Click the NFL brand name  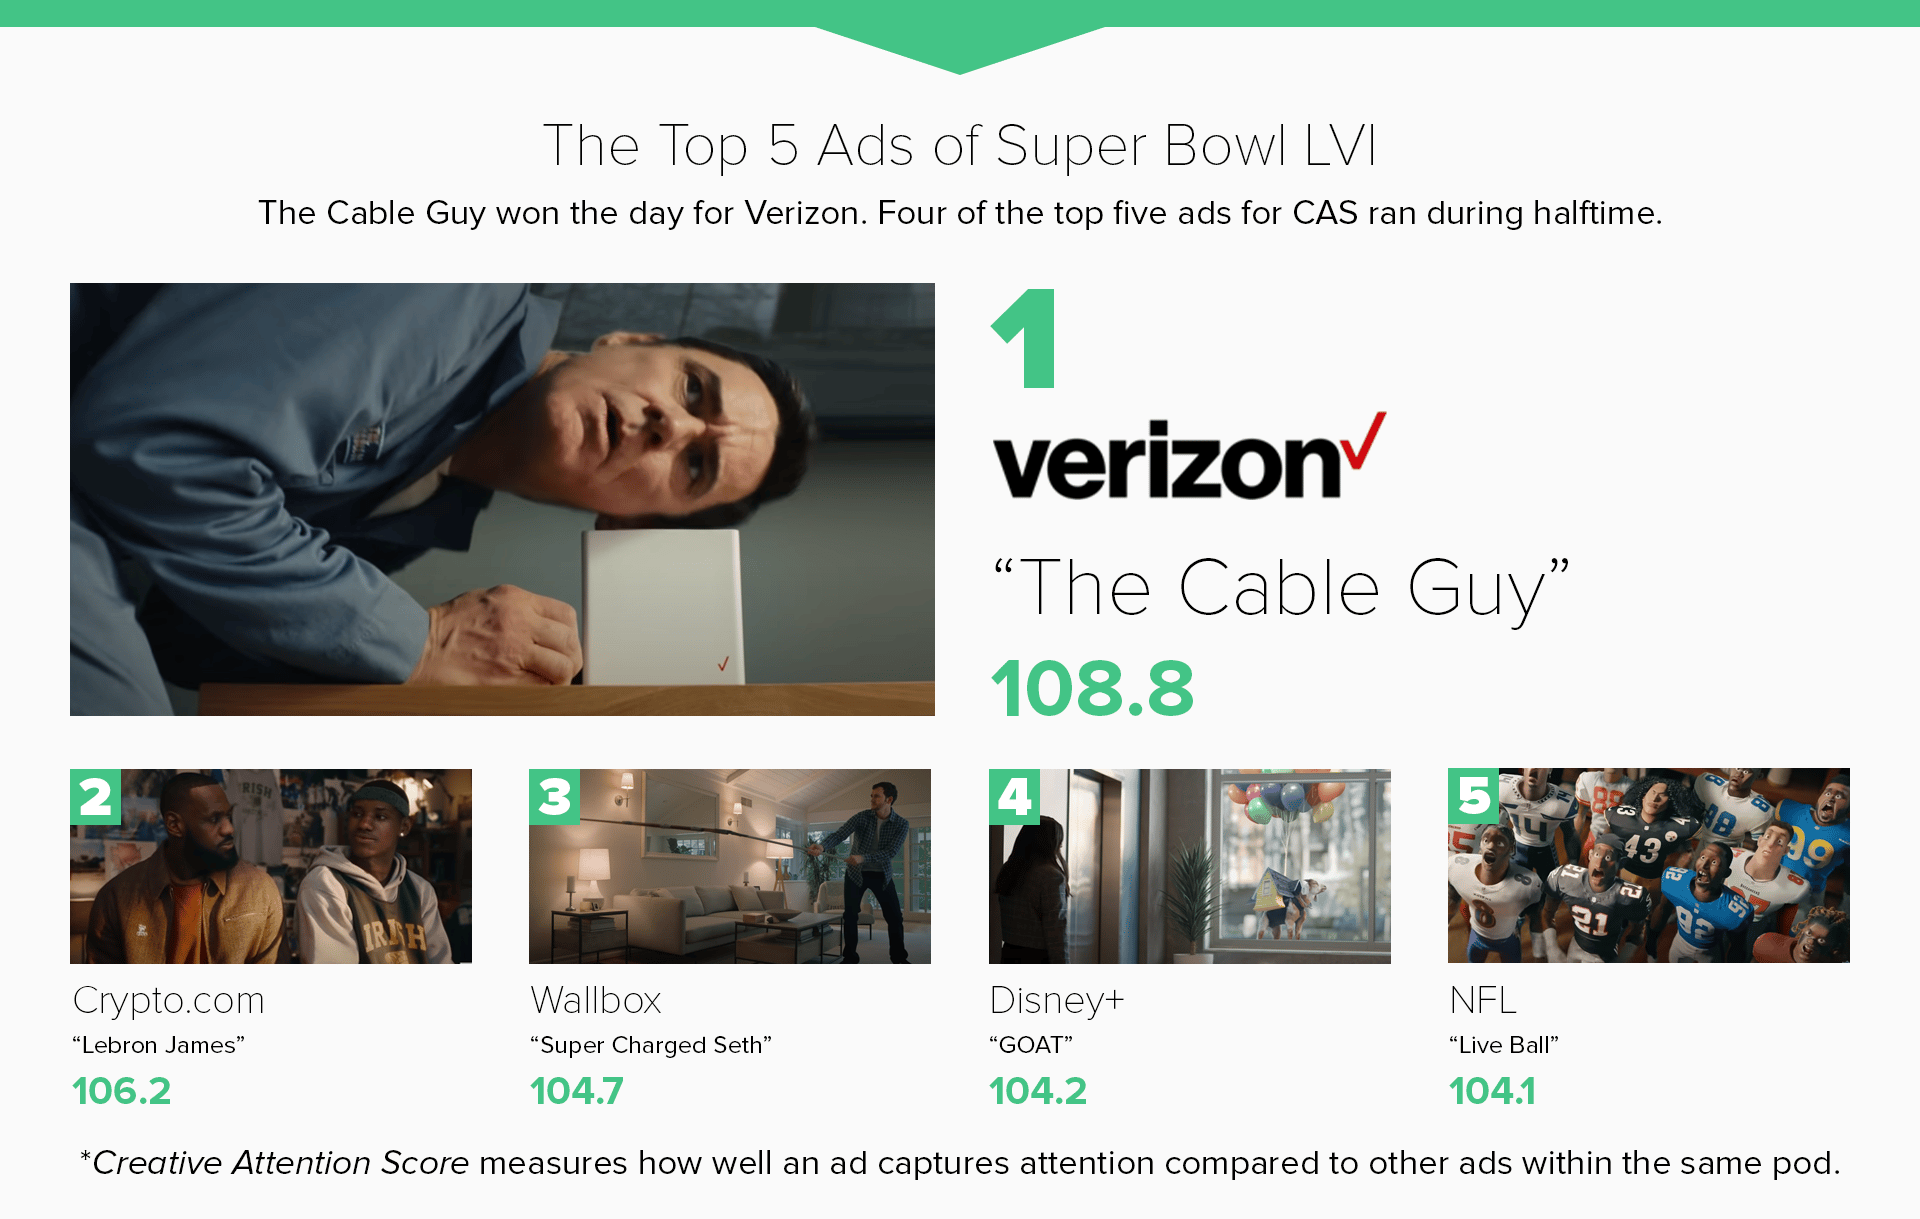click(x=1483, y=1000)
